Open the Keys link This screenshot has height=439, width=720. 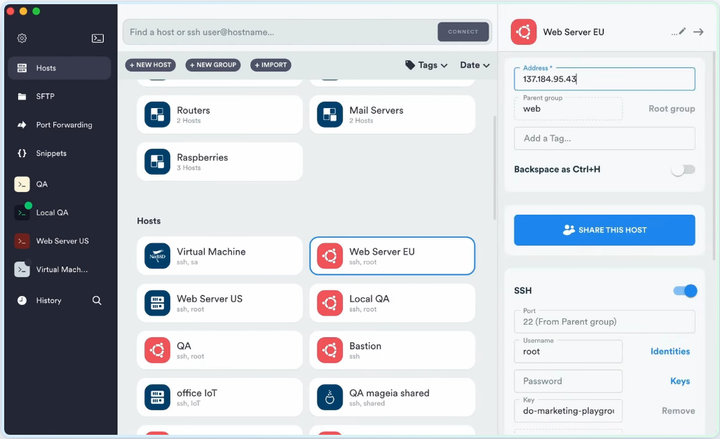click(x=680, y=381)
